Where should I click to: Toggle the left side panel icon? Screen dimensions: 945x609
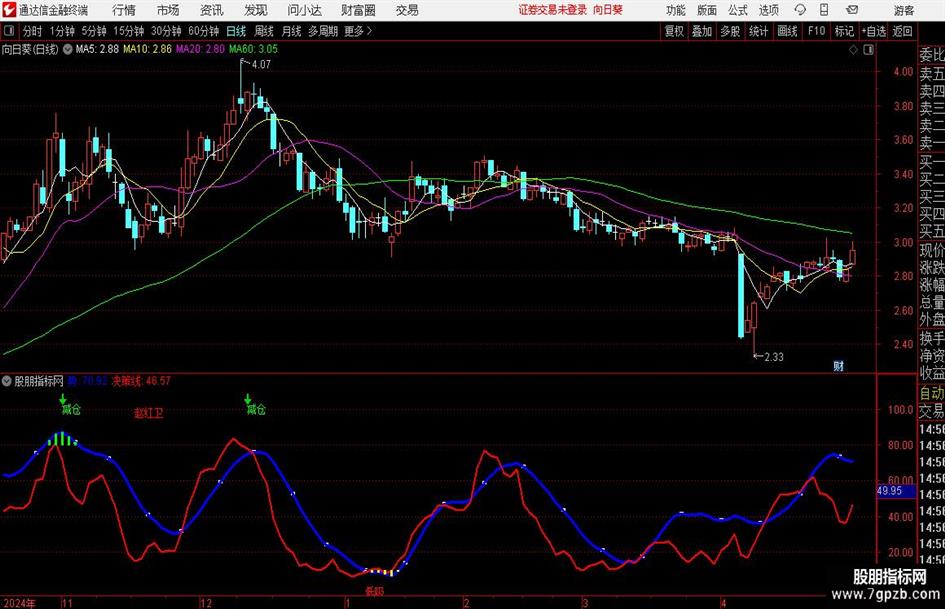(8, 31)
